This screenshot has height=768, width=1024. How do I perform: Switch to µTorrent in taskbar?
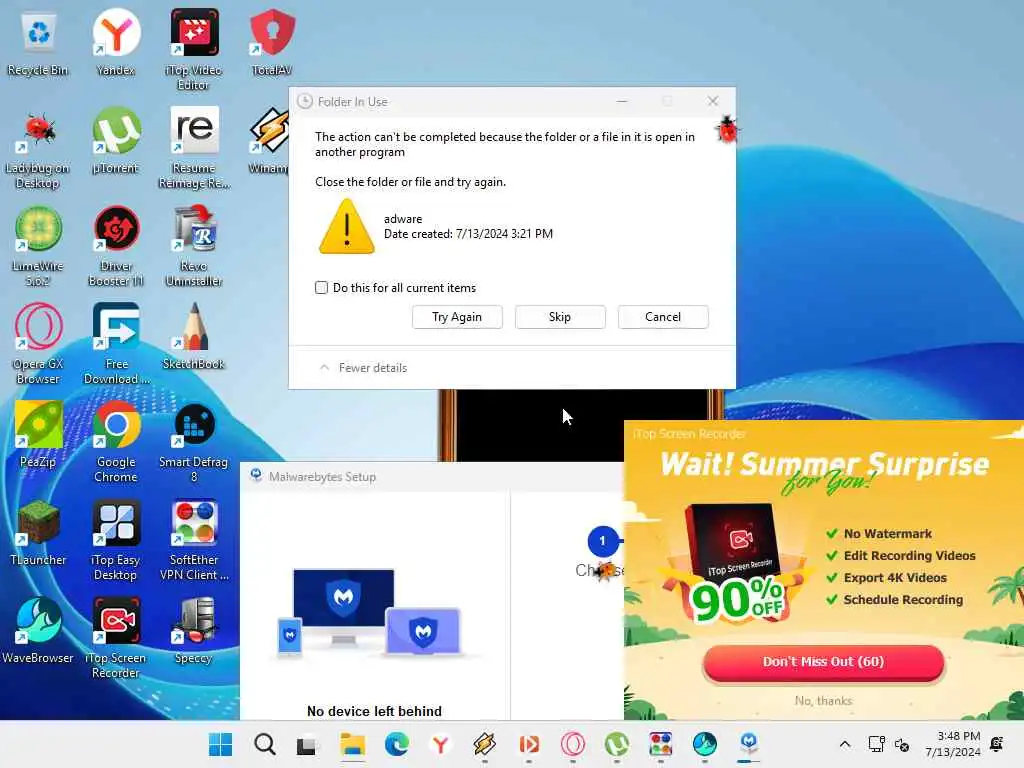tap(617, 744)
